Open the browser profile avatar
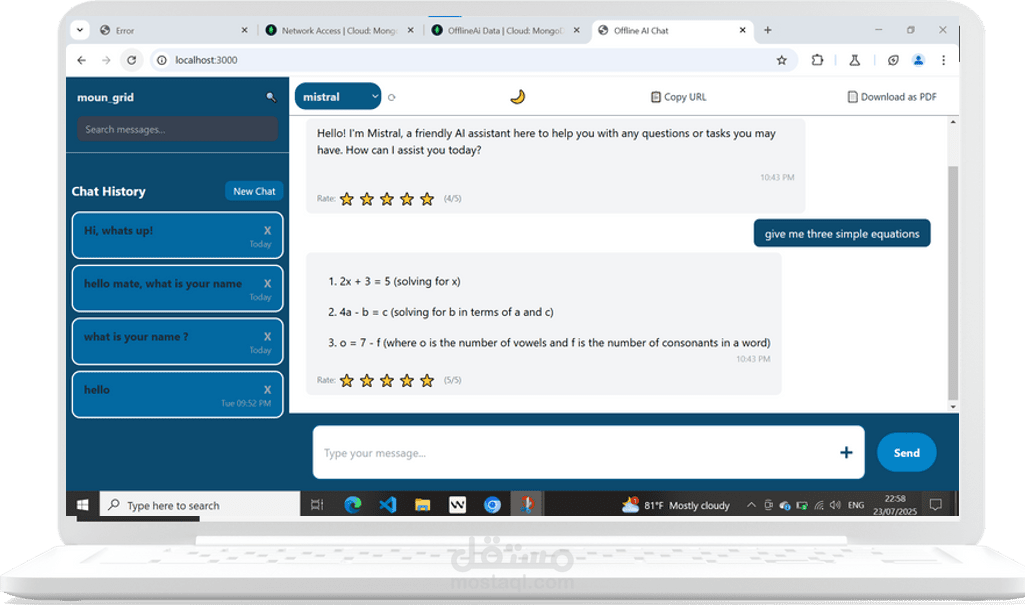Image resolution: width=1025 pixels, height=605 pixels. click(918, 60)
